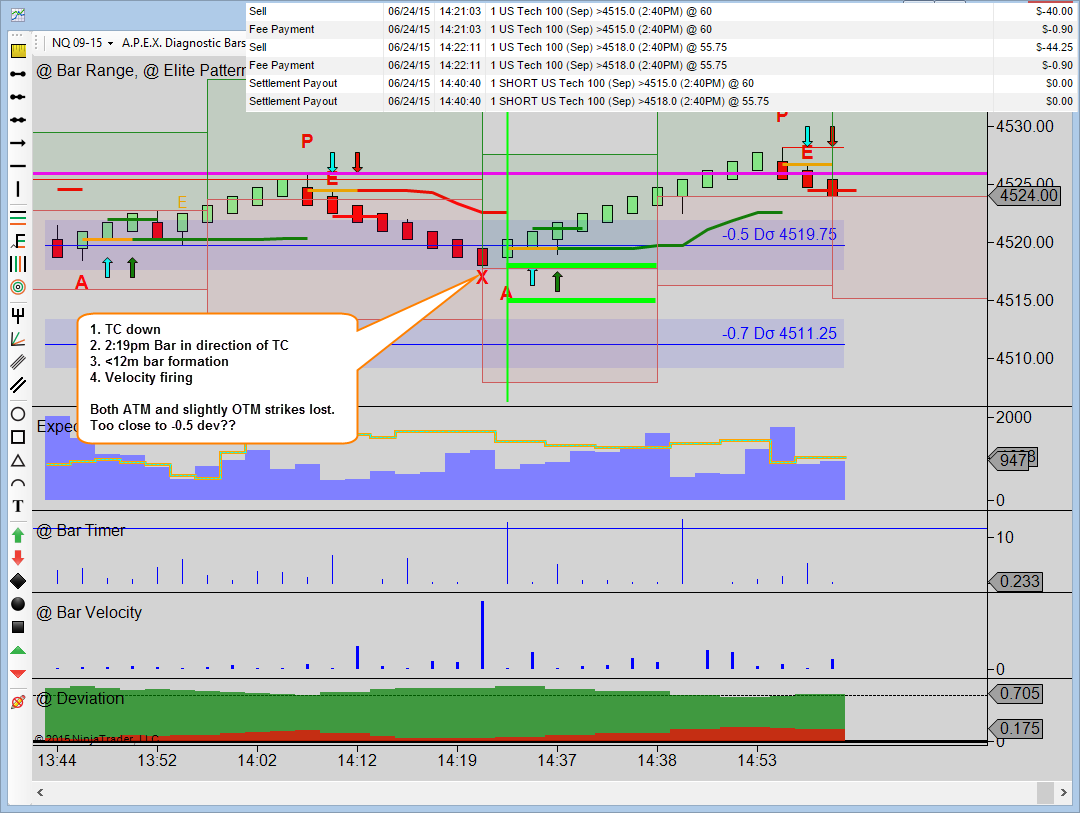Viewport: 1080px width, 813px height.
Task: Select the Ellipse drawing tool
Action: (x=18, y=414)
